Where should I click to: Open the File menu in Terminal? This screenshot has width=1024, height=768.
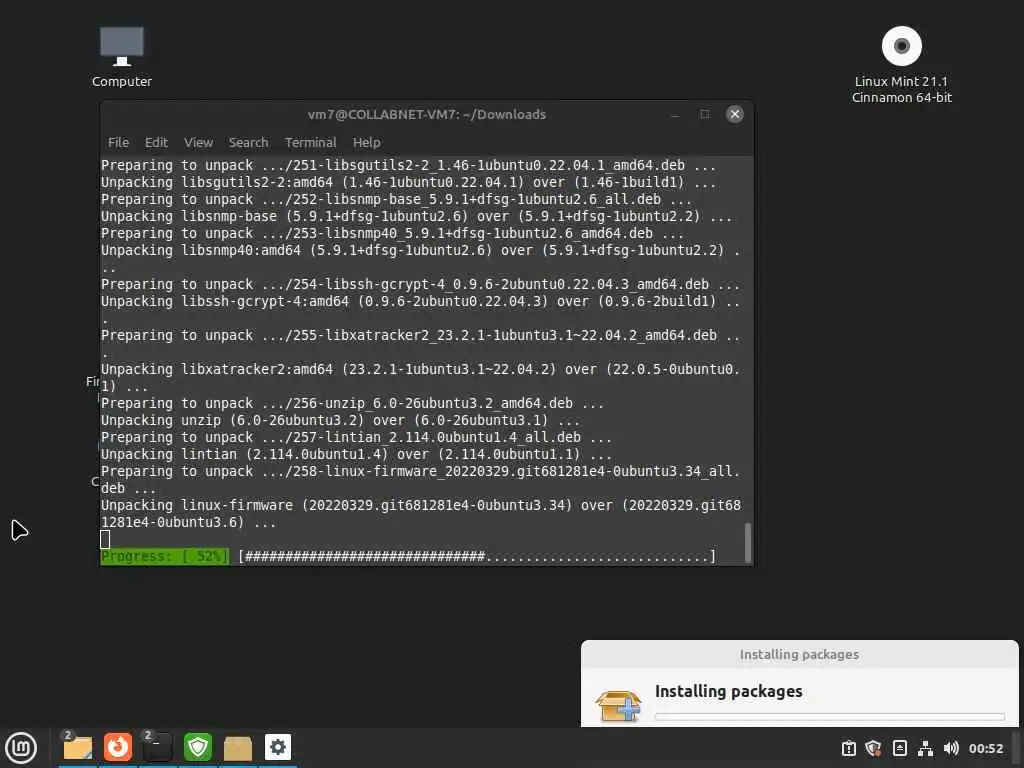[118, 142]
